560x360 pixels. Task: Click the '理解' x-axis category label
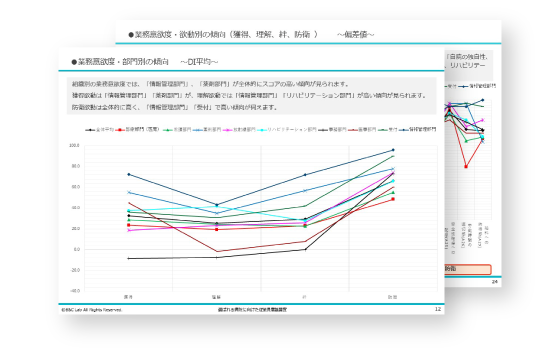coord(216,297)
